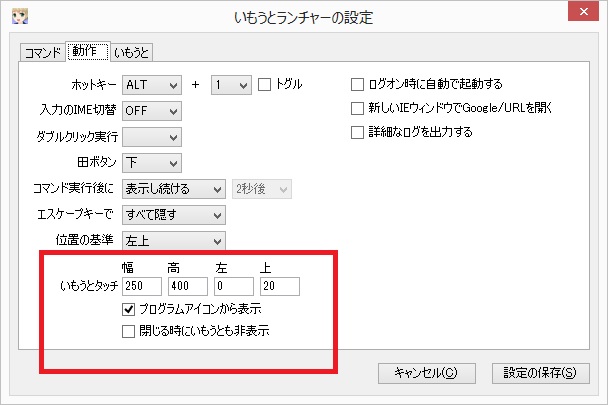Click the 幅 field containing 250
The height and width of the screenshot is (405, 608).
click(x=142, y=286)
